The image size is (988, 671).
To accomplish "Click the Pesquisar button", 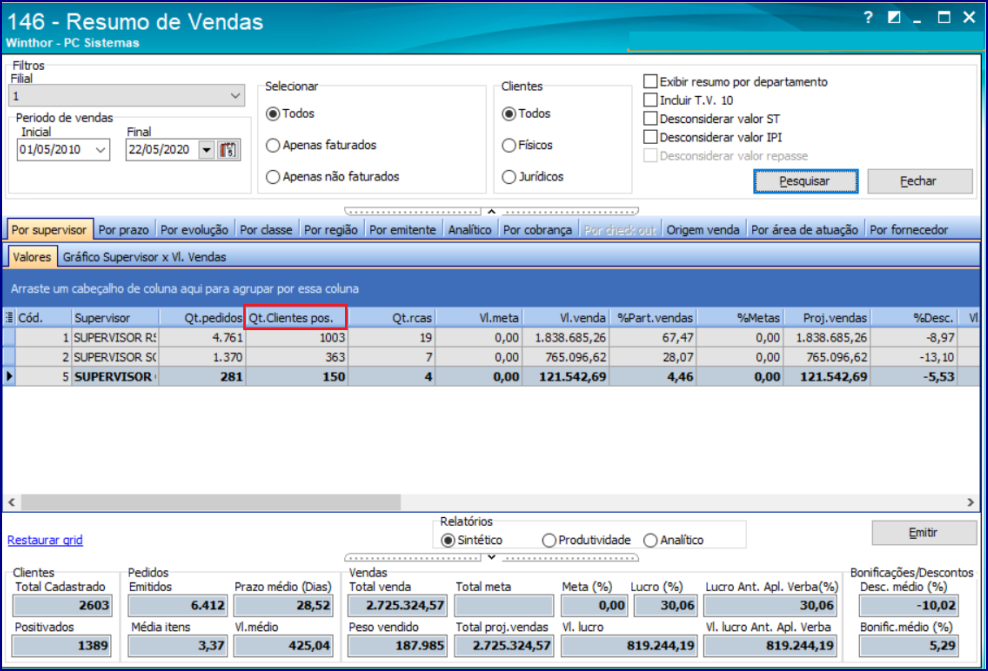I will [805, 181].
